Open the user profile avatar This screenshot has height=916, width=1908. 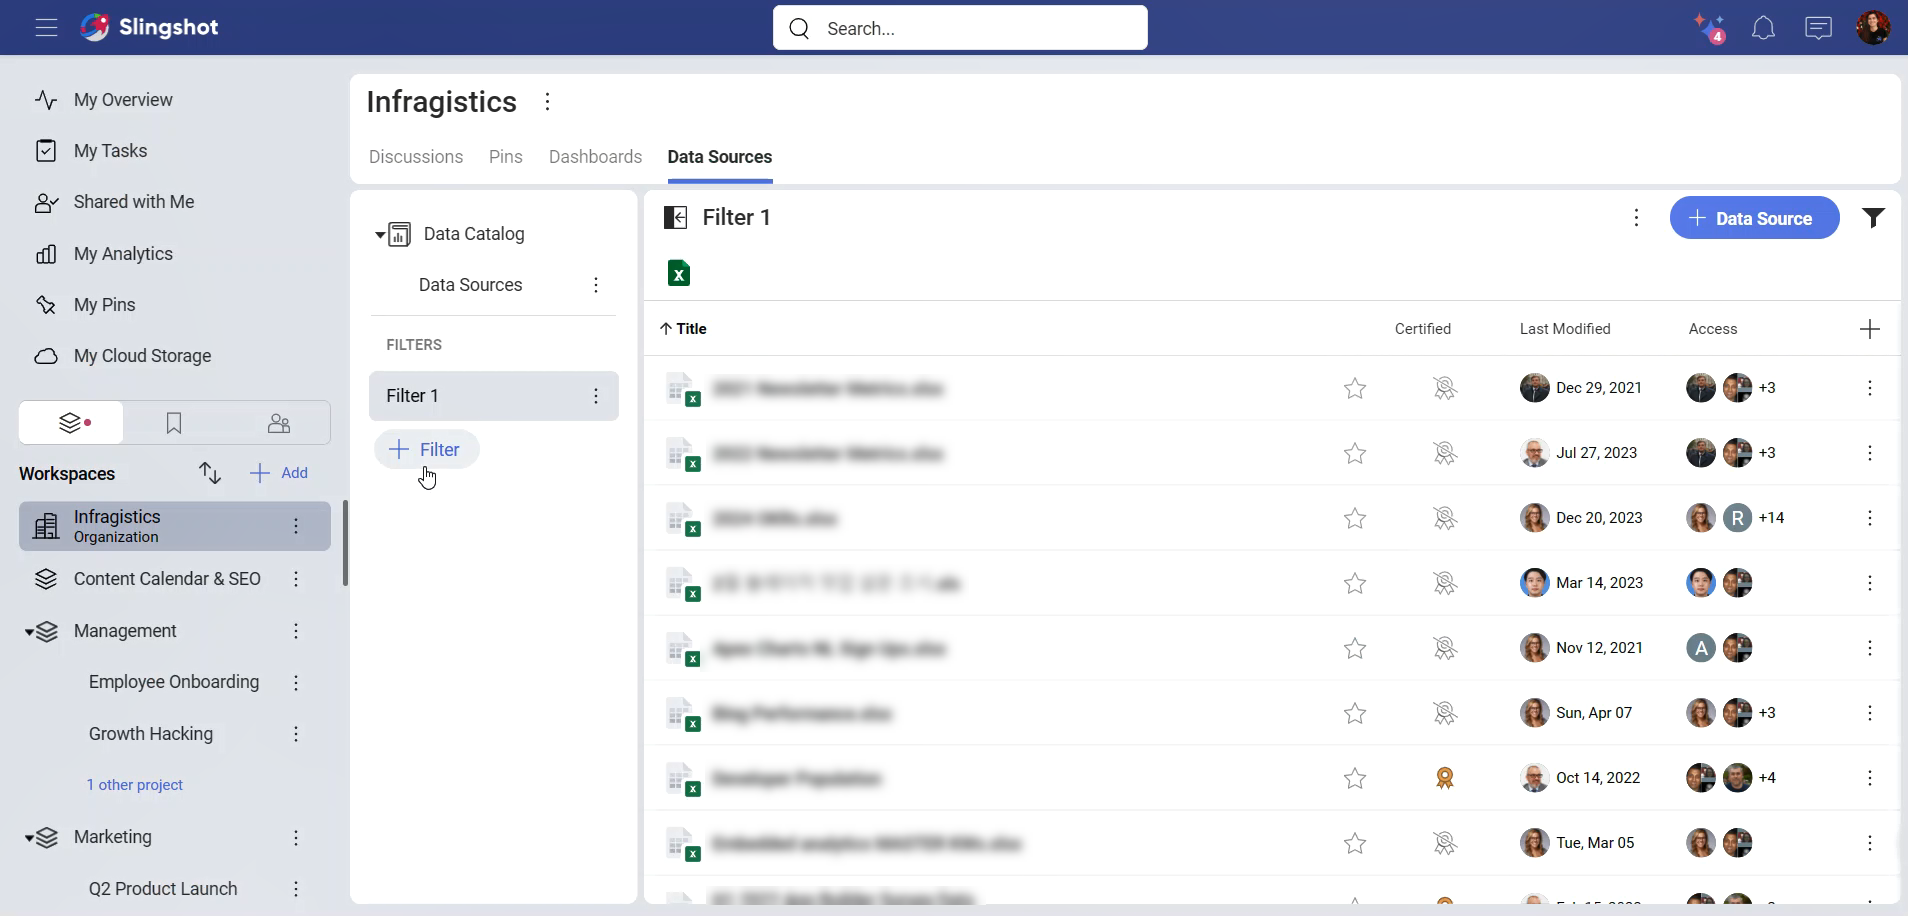(1873, 28)
